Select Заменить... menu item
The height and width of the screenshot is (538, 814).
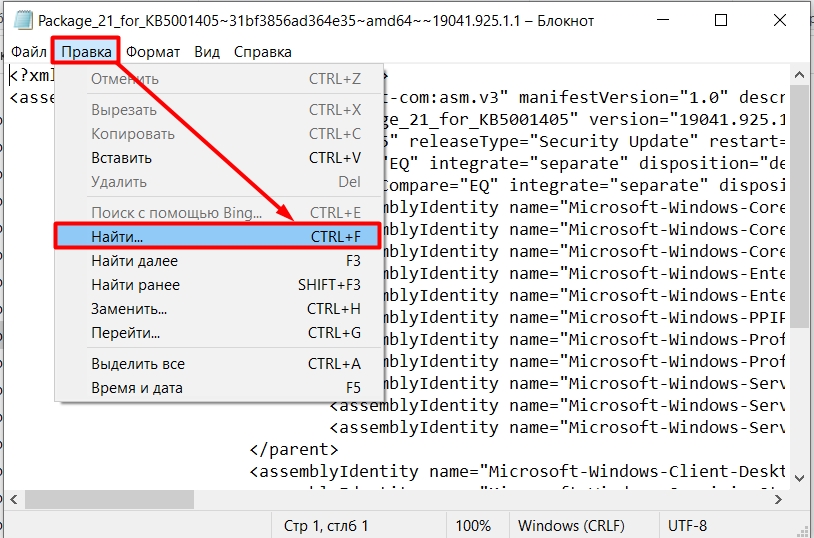(129, 309)
